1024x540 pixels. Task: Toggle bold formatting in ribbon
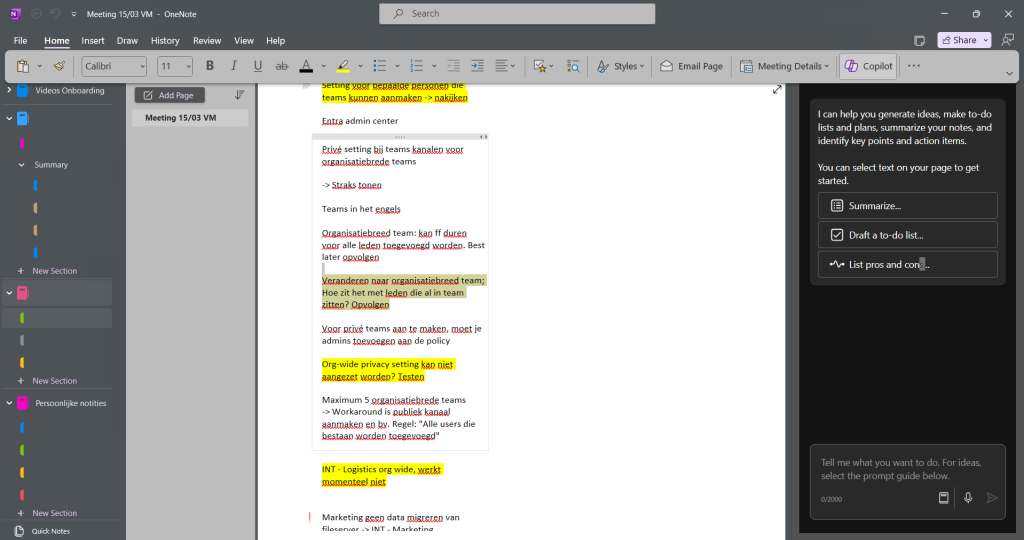210,66
